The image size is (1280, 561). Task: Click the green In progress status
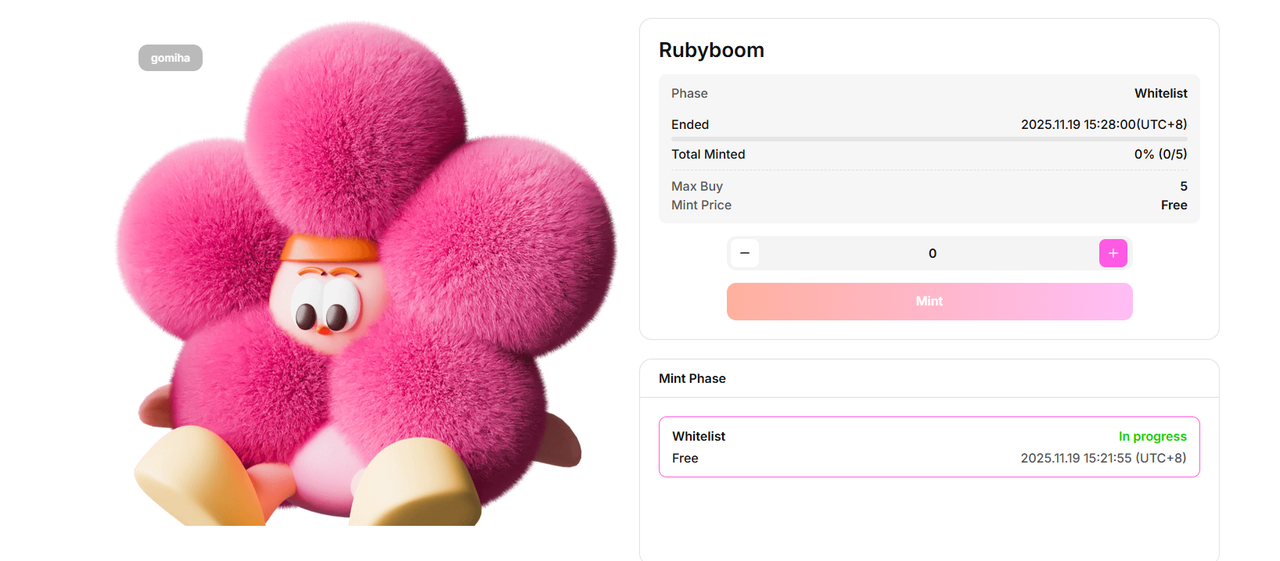(x=1152, y=437)
